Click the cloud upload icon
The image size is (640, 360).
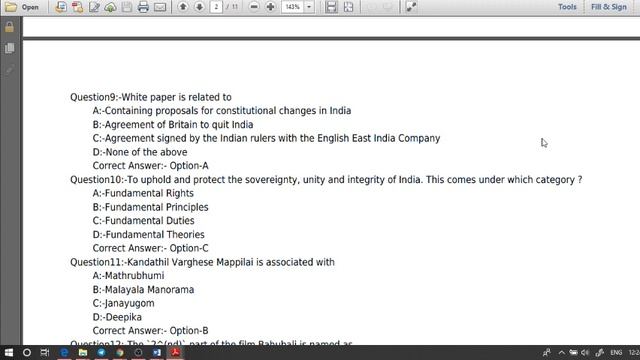[x=110, y=7]
